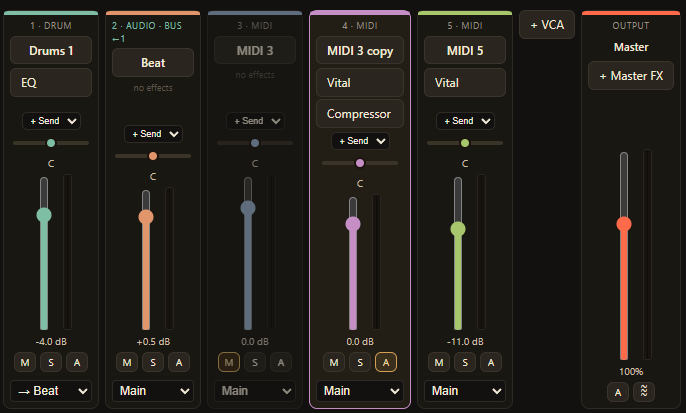
Task: Toggle automation A on Drums 1
Action: point(77,362)
